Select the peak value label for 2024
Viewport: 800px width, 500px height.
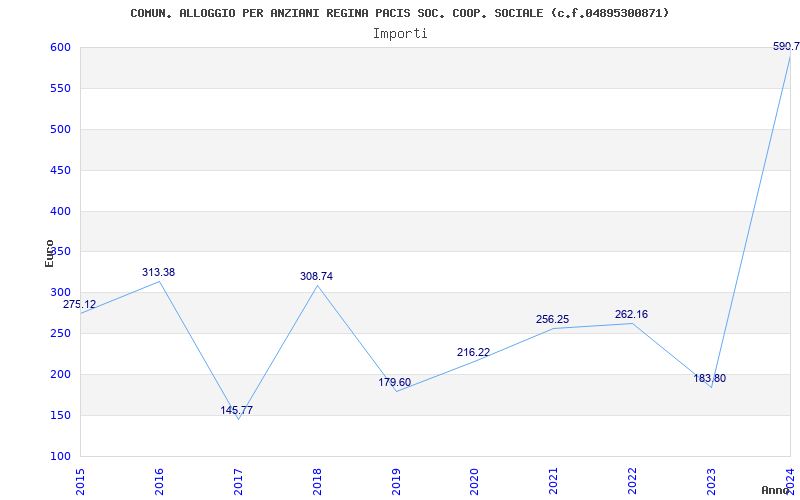pos(786,46)
